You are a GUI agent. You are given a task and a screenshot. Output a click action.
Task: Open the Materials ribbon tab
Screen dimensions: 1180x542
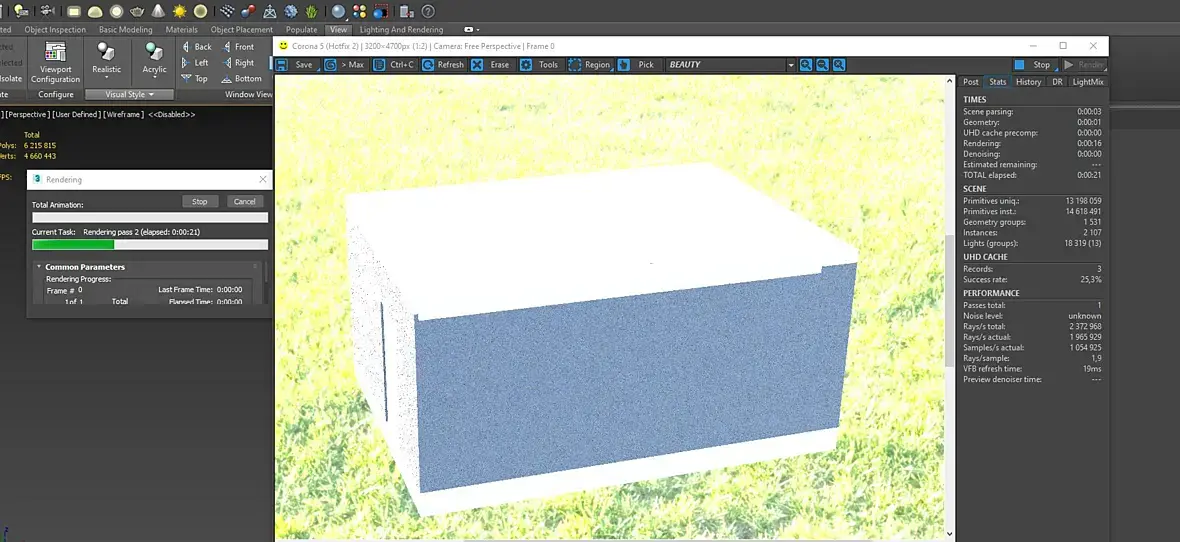[x=181, y=30]
